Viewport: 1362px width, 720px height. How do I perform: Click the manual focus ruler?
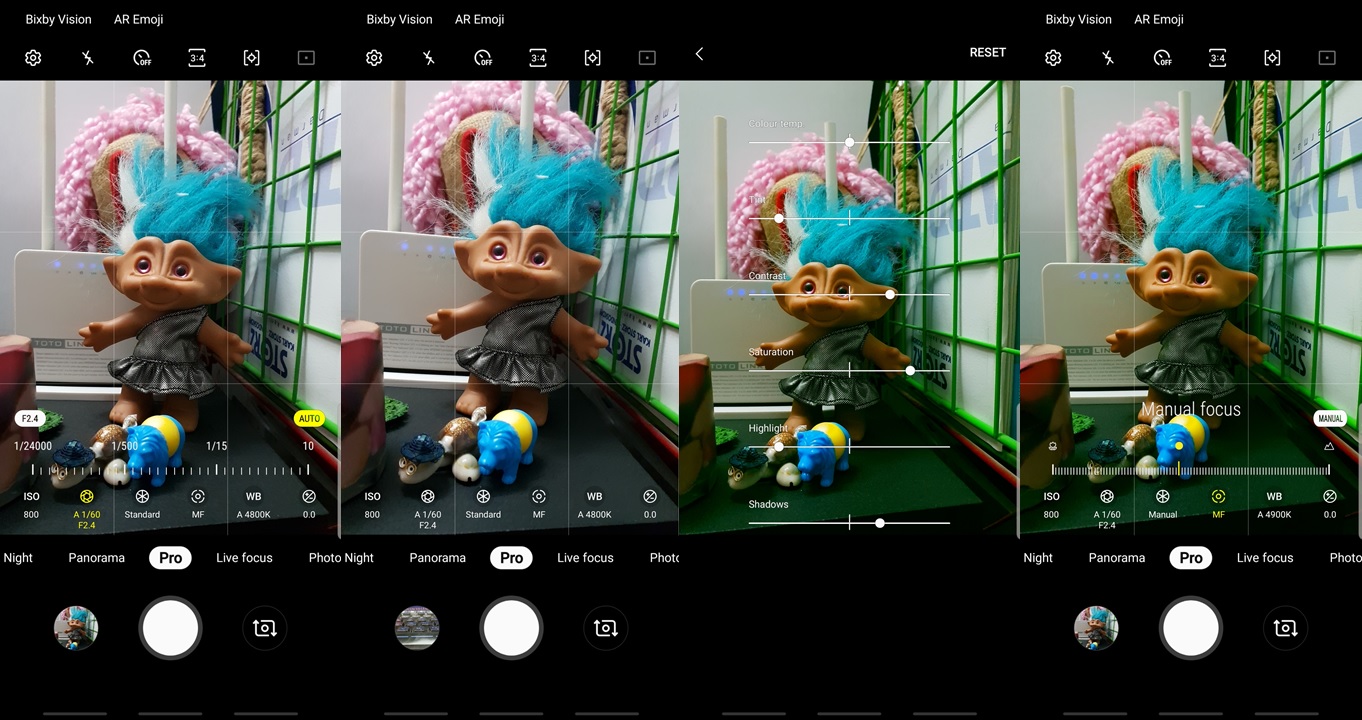point(1190,470)
